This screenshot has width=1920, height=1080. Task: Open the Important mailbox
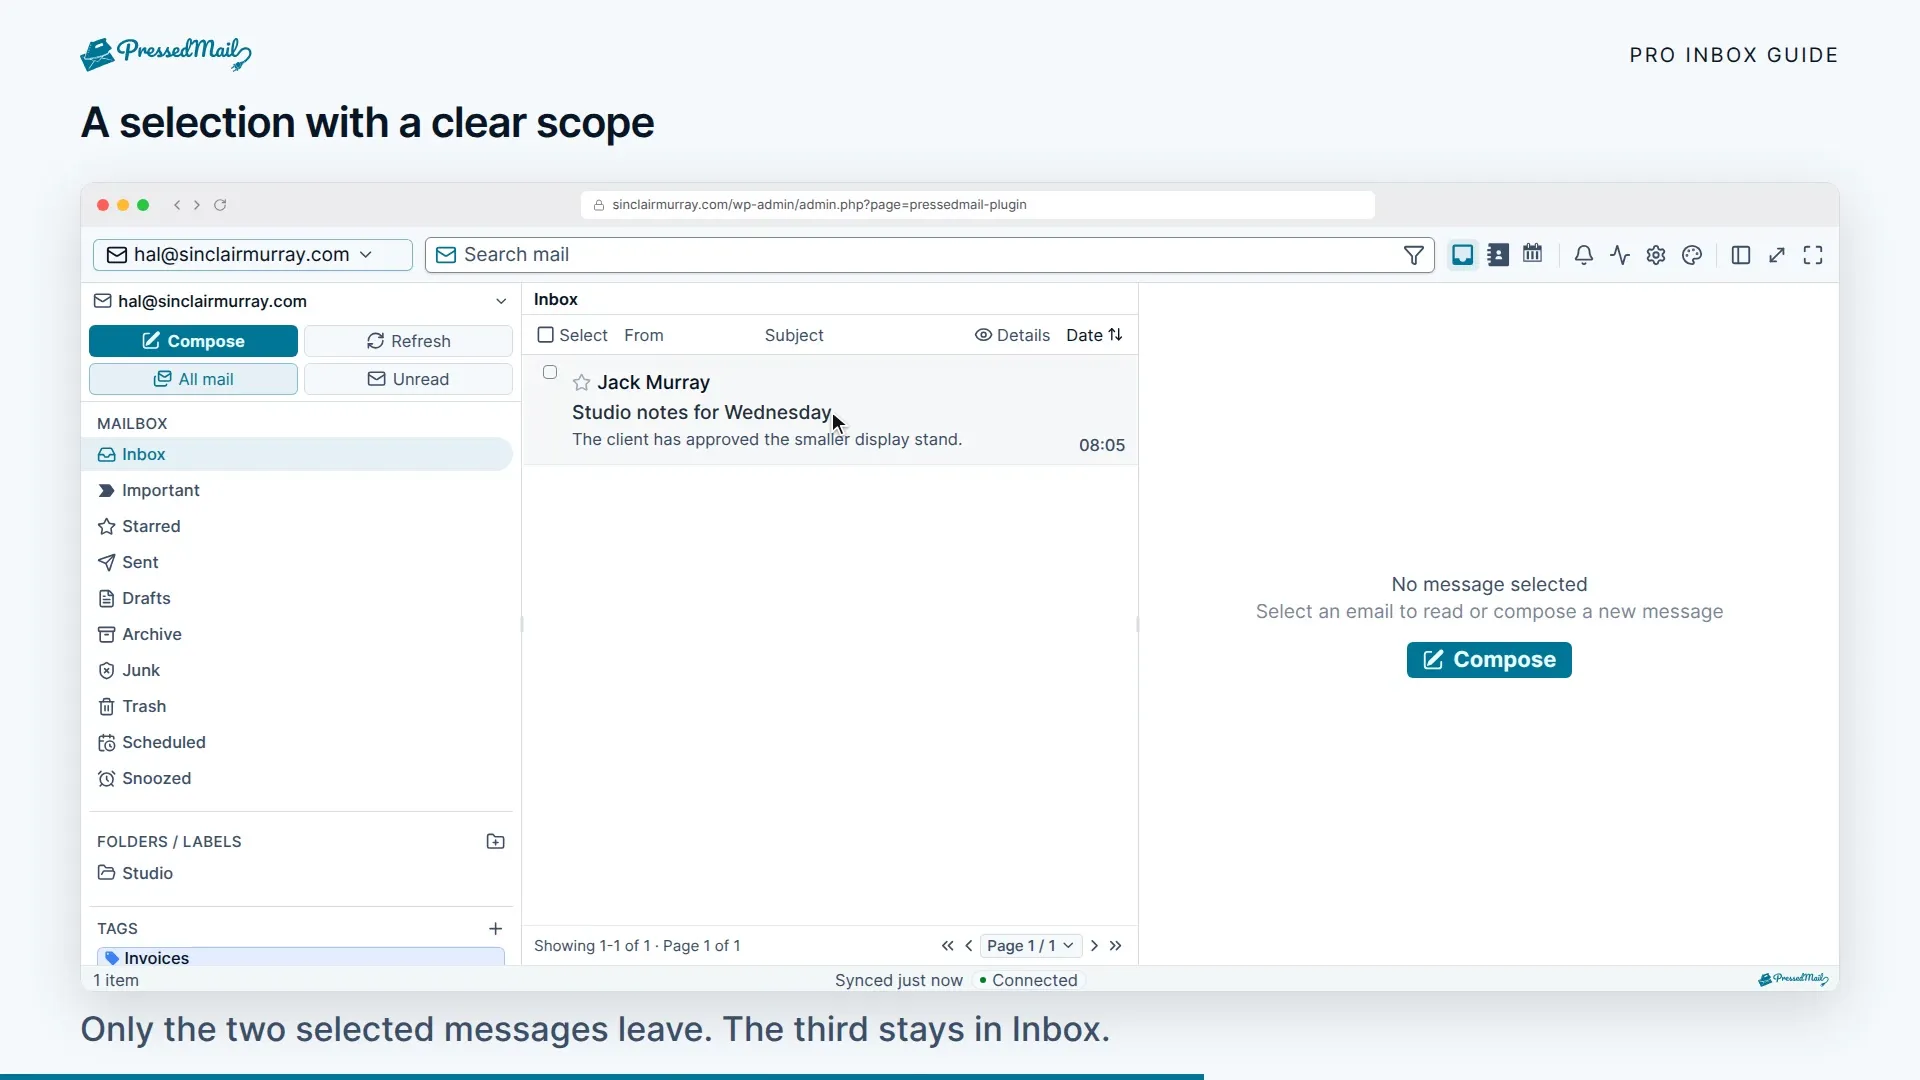tap(299, 491)
